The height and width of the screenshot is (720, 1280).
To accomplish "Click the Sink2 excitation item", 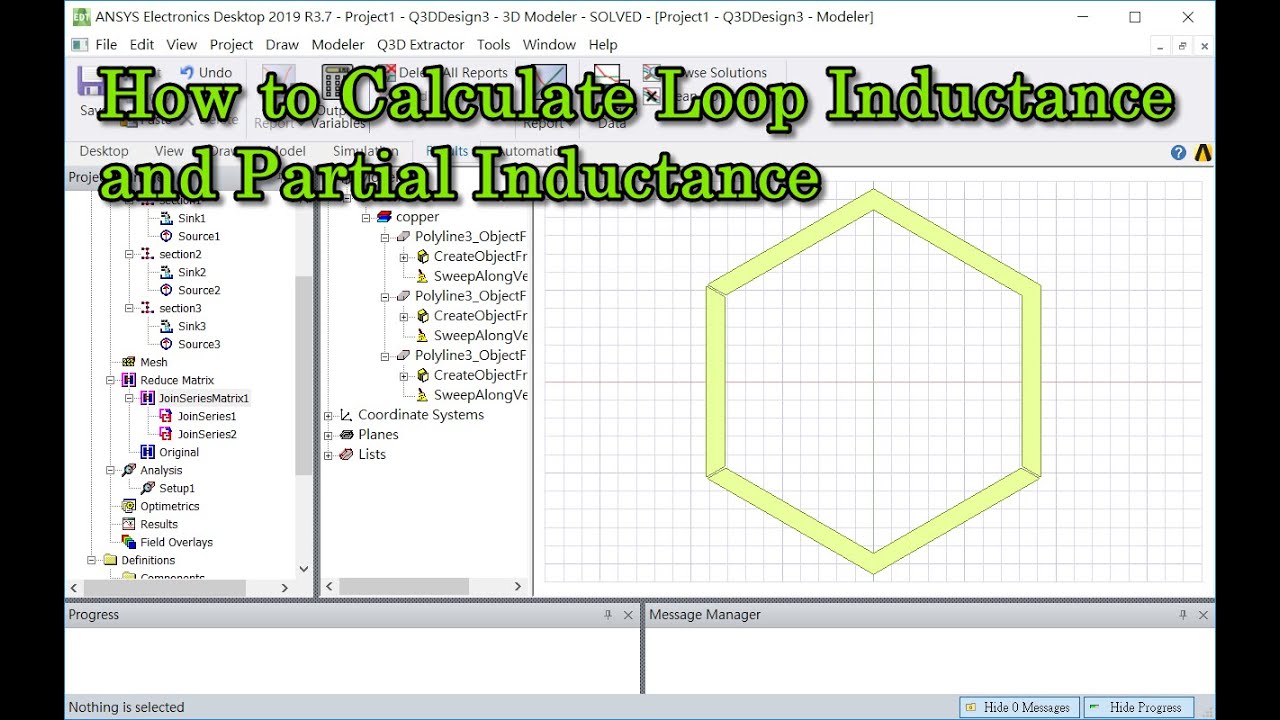I will point(191,272).
